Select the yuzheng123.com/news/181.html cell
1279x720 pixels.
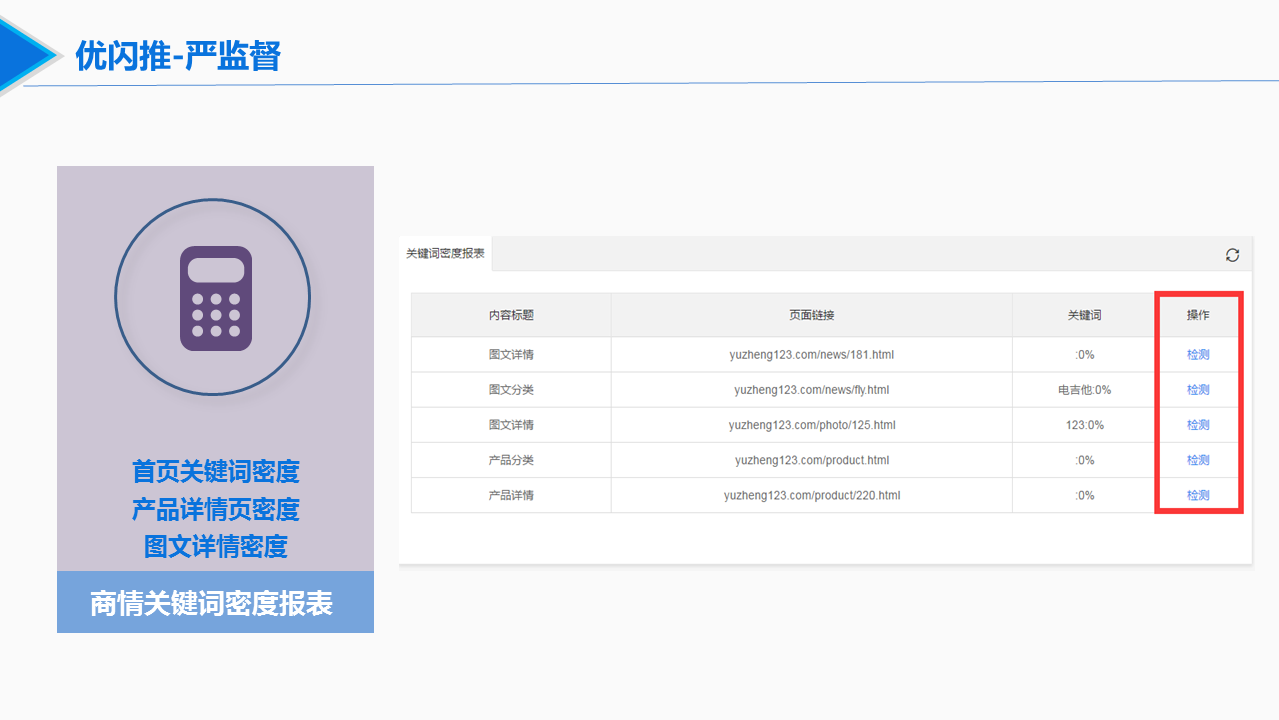click(x=811, y=355)
